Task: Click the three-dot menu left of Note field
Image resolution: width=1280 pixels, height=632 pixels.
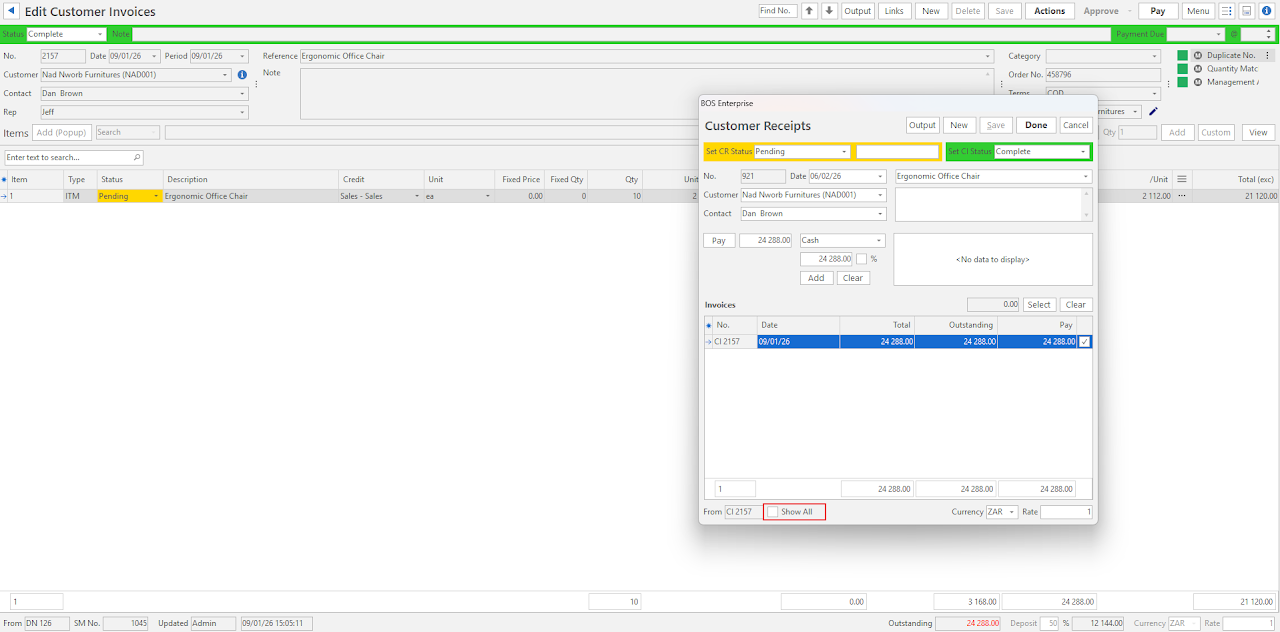Action: click(x=256, y=84)
